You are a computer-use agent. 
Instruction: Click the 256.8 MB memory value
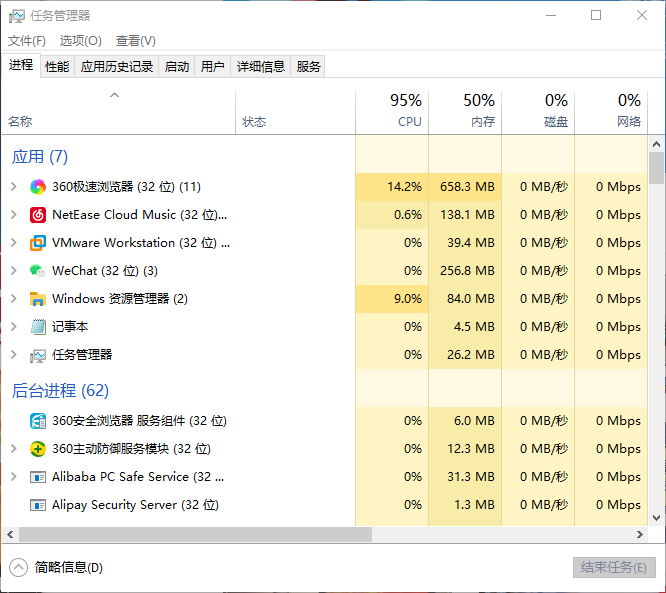pos(467,271)
